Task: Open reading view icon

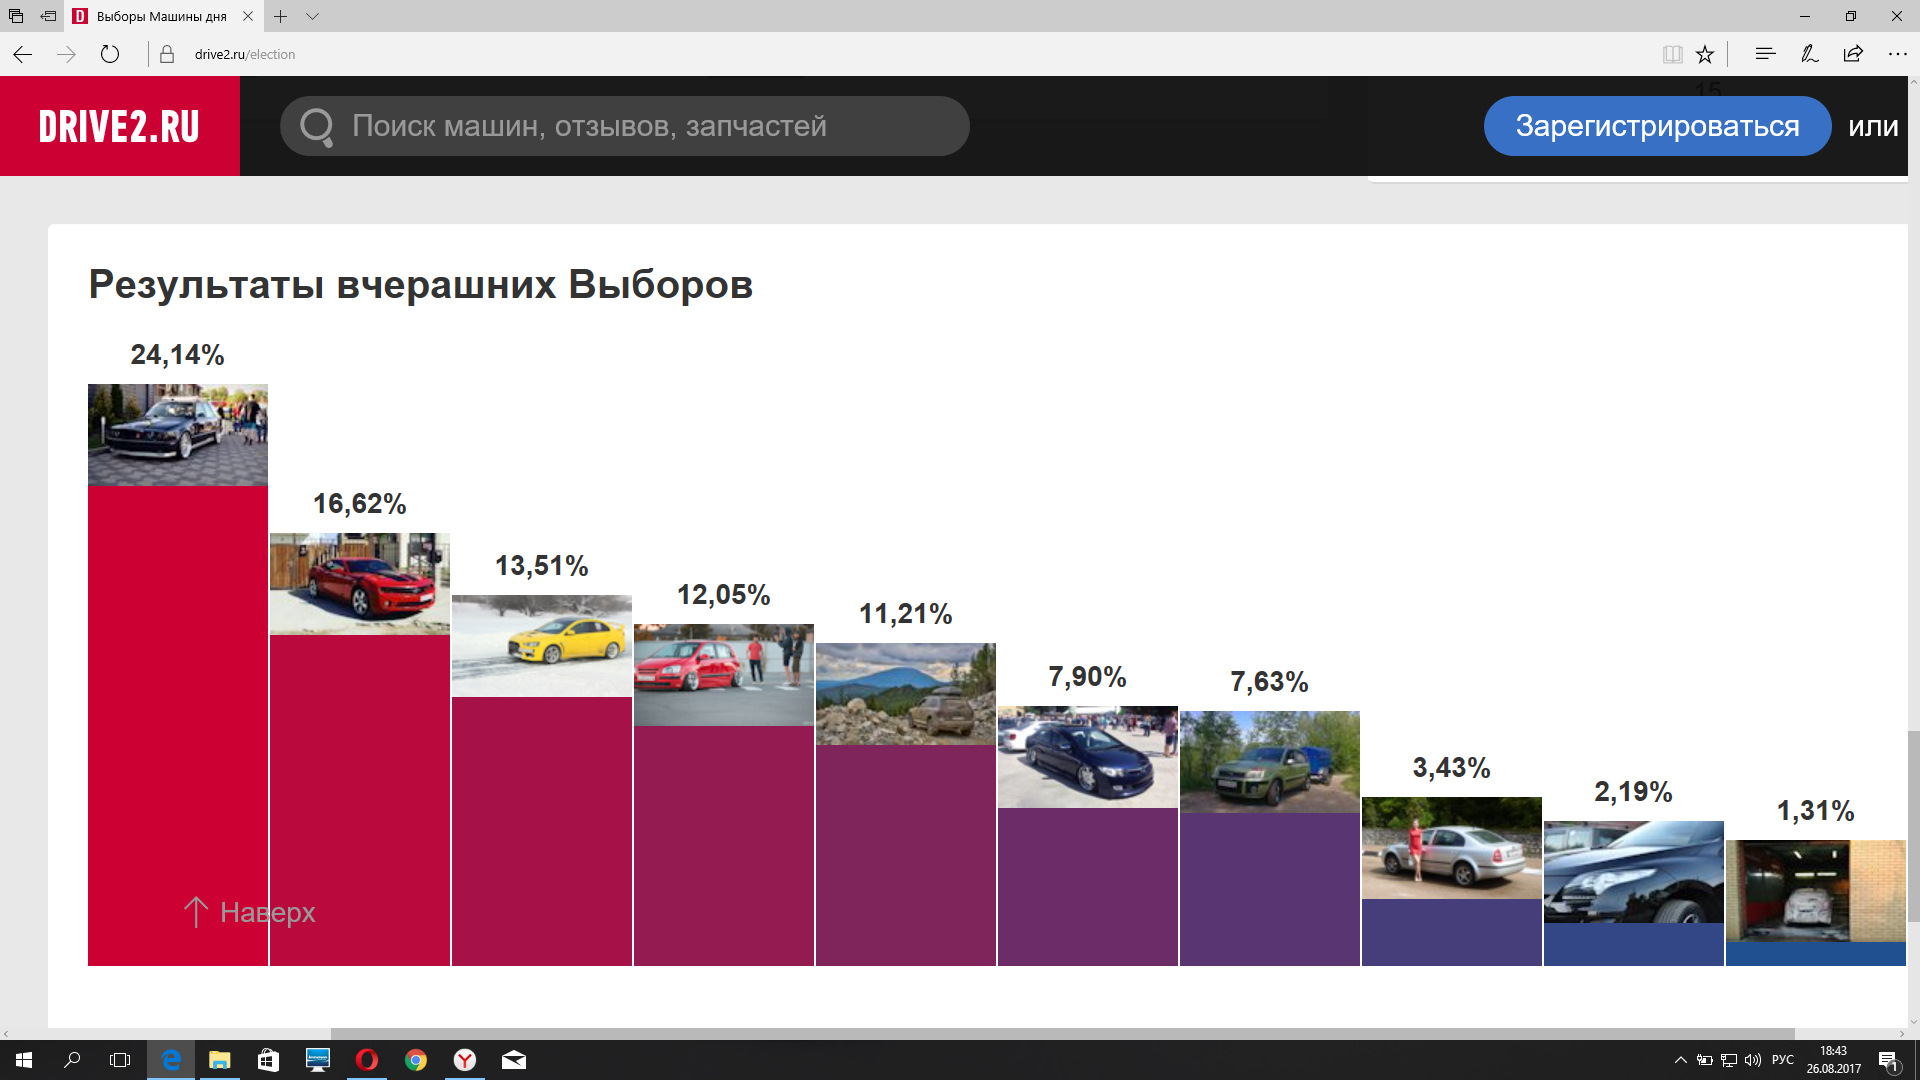Action: pyautogui.click(x=1672, y=54)
